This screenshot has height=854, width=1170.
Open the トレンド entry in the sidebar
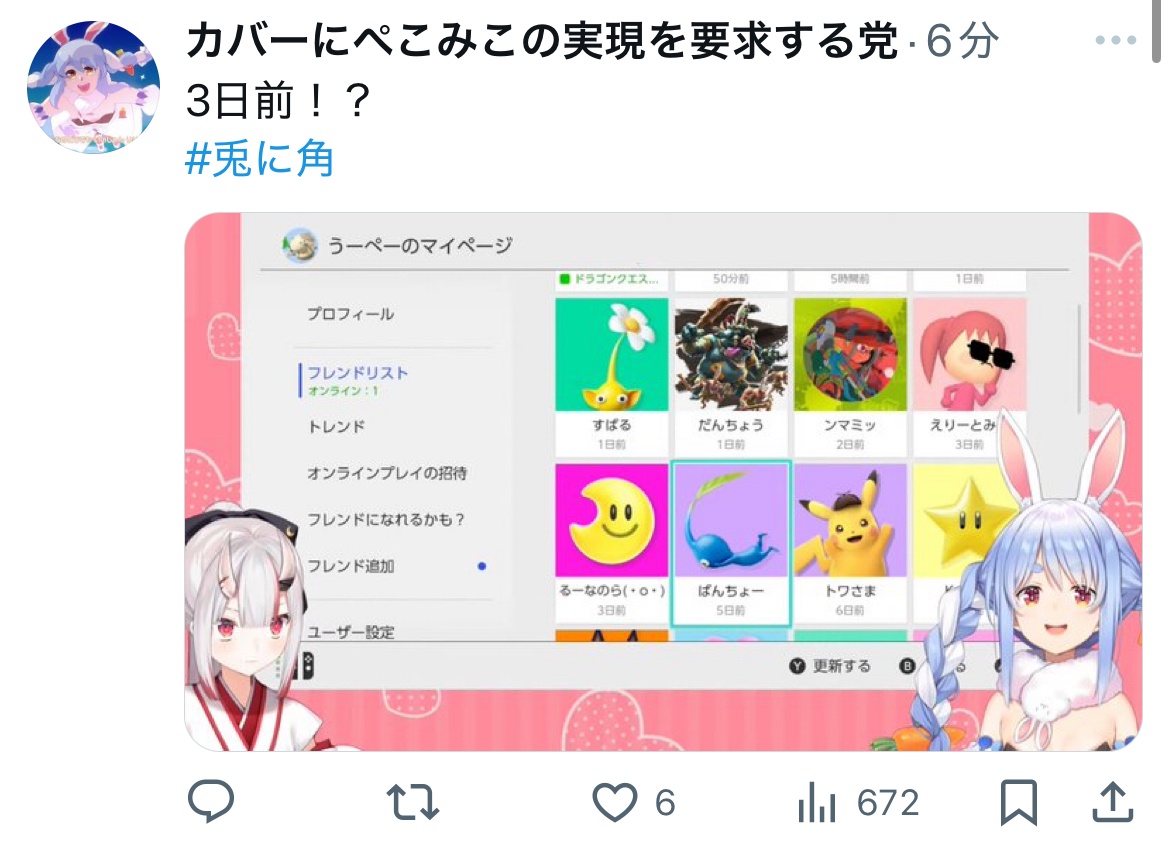click(x=337, y=427)
